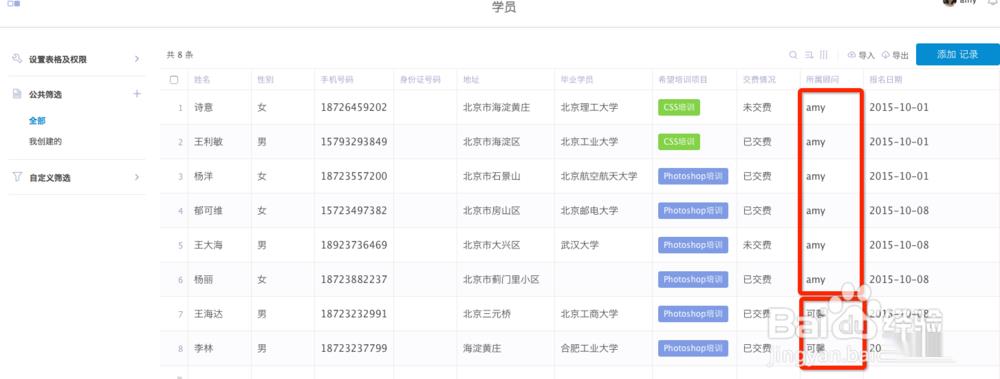Viewport: 1000px width, 379px height.
Task: Click the 学员 page title
Action: point(504,8)
